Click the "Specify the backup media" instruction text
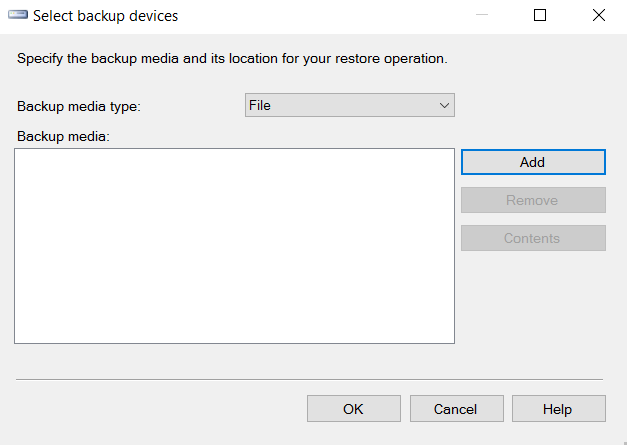This screenshot has width=627, height=445. pyautogui.click(x=232, y=59)
